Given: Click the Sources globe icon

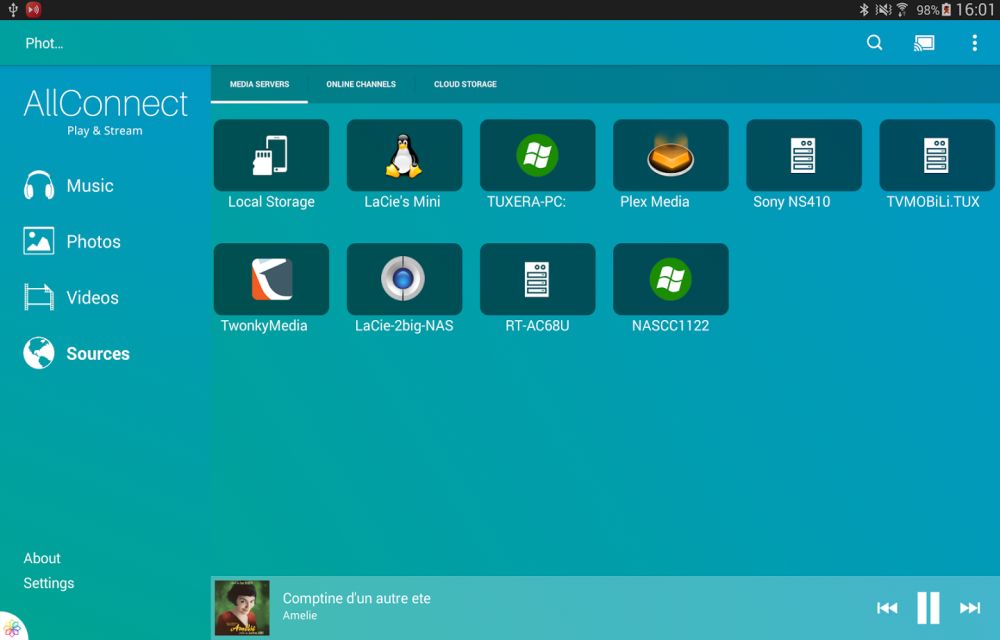Looking at the screenshot, I should pyautogui.click(x=39, y=353).
